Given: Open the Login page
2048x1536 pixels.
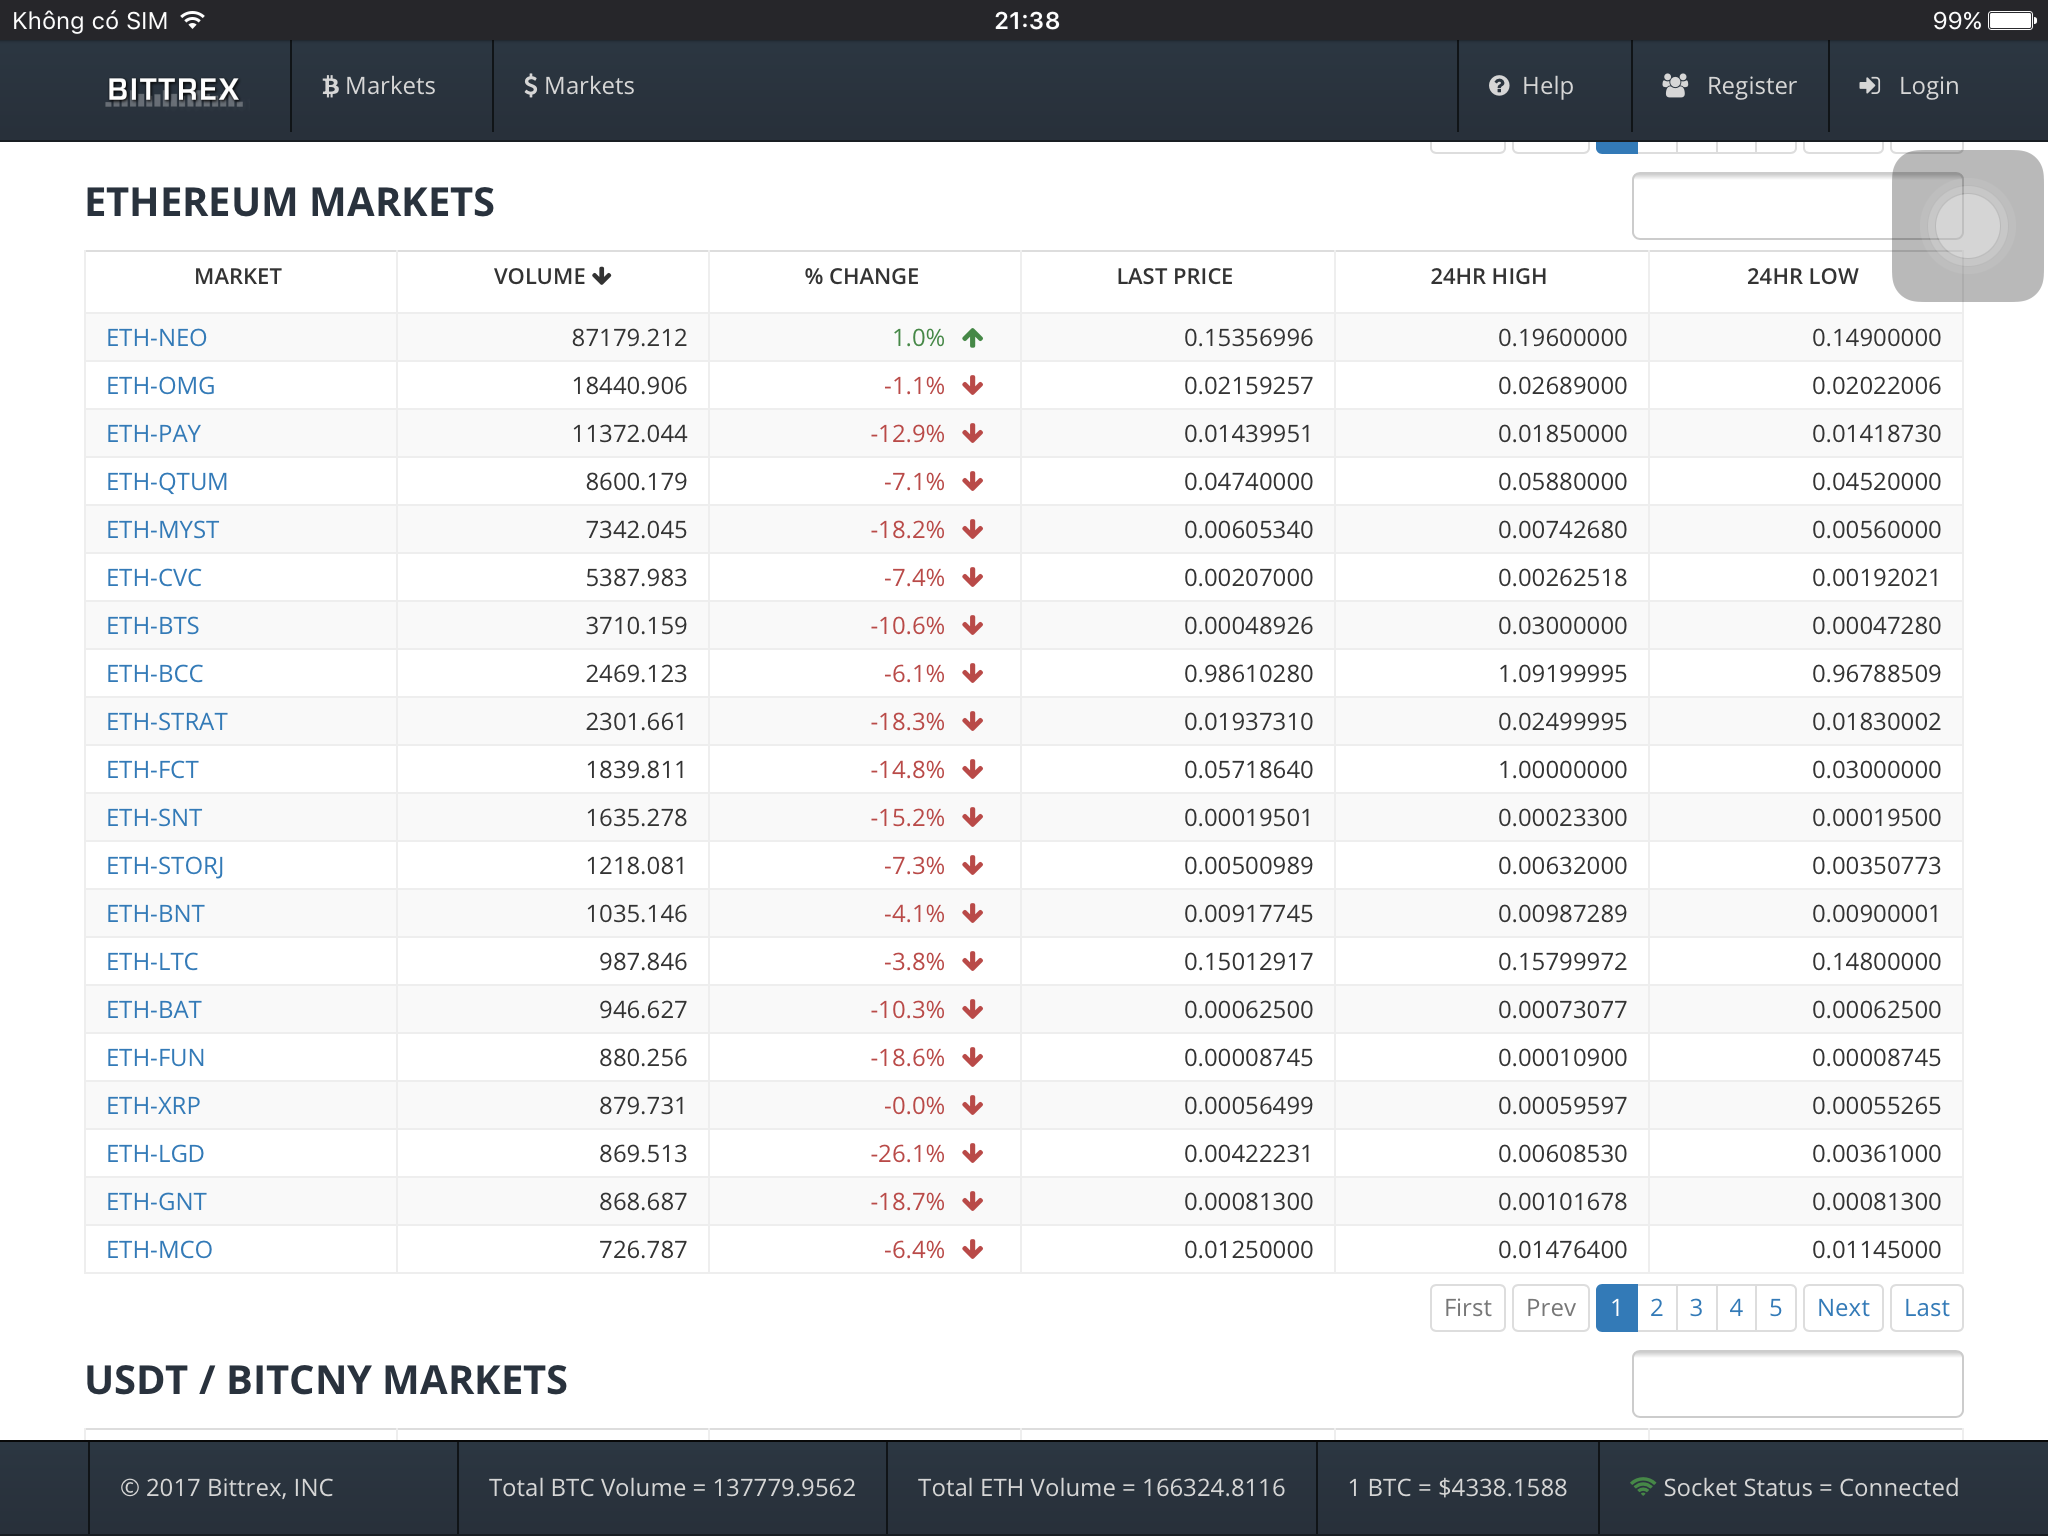Looking at the screenshot, I should pos(1908,86).
